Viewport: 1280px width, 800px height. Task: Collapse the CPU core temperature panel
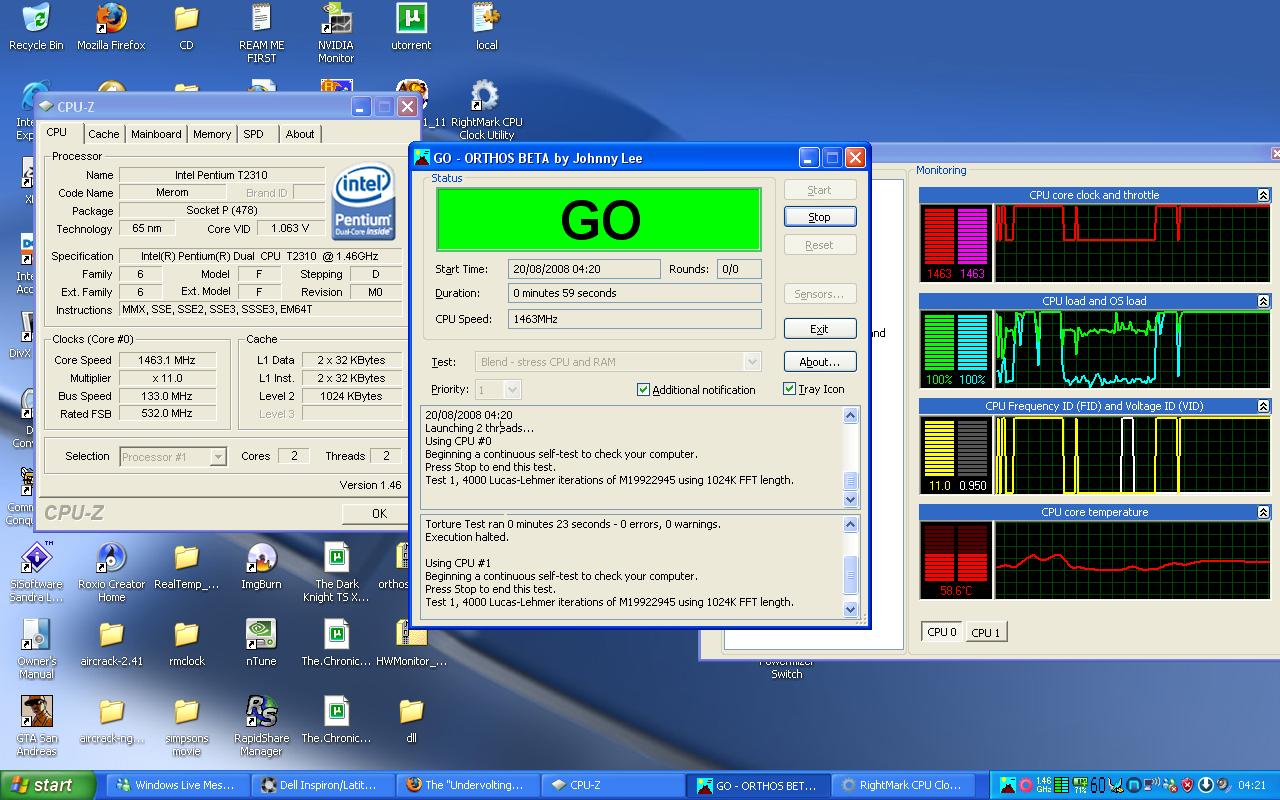tap(1263, 512)
